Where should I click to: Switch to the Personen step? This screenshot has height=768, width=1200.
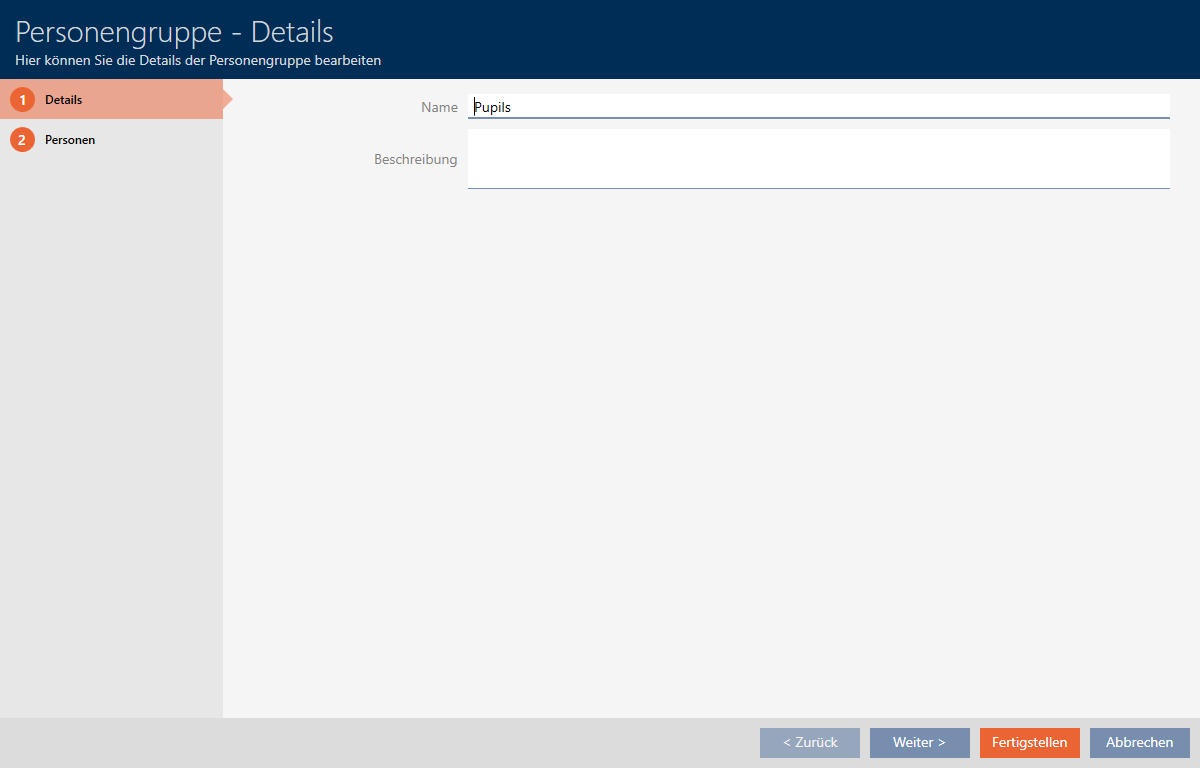click(x=70, y=140)
